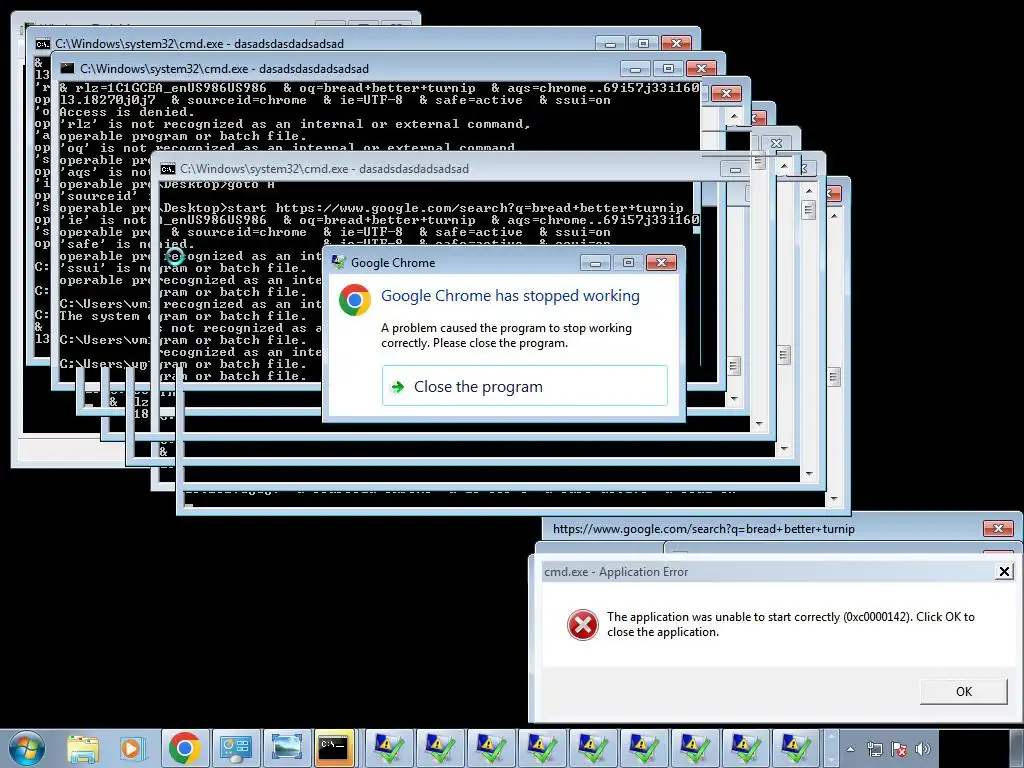Maximize the rearmost titled cmd.exe window
1024x768 pixels.
tap(643, 44)
